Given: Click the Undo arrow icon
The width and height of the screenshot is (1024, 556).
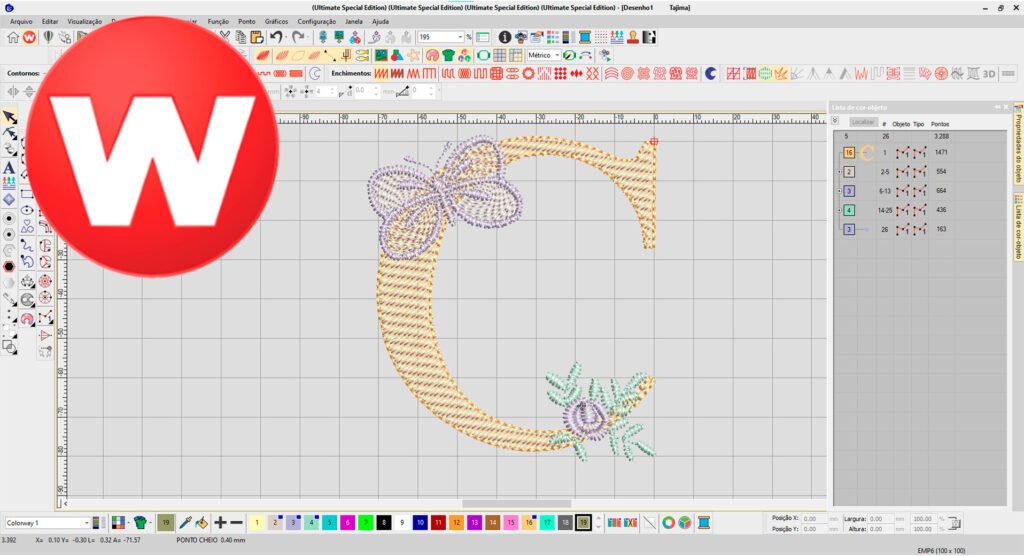Looking at the screenshot, I should tap(276, 37).
